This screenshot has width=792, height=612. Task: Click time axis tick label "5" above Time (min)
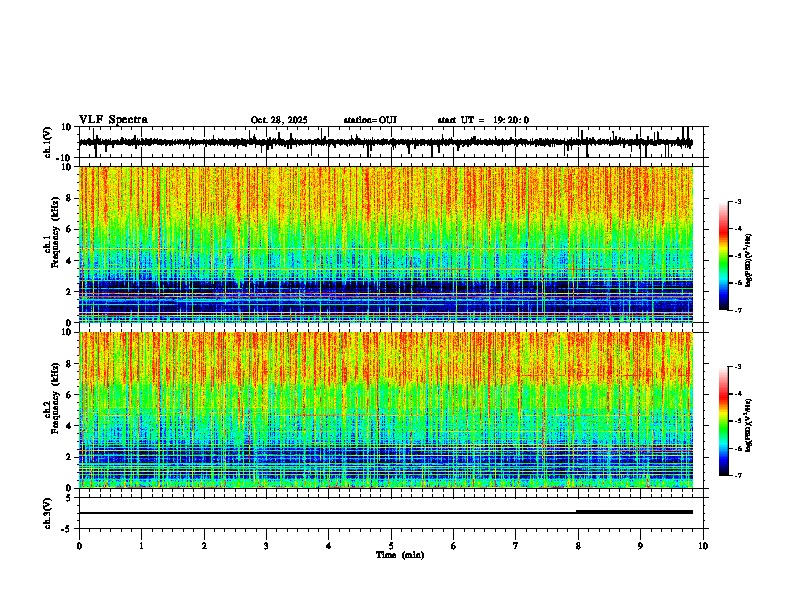pos(391,546)
